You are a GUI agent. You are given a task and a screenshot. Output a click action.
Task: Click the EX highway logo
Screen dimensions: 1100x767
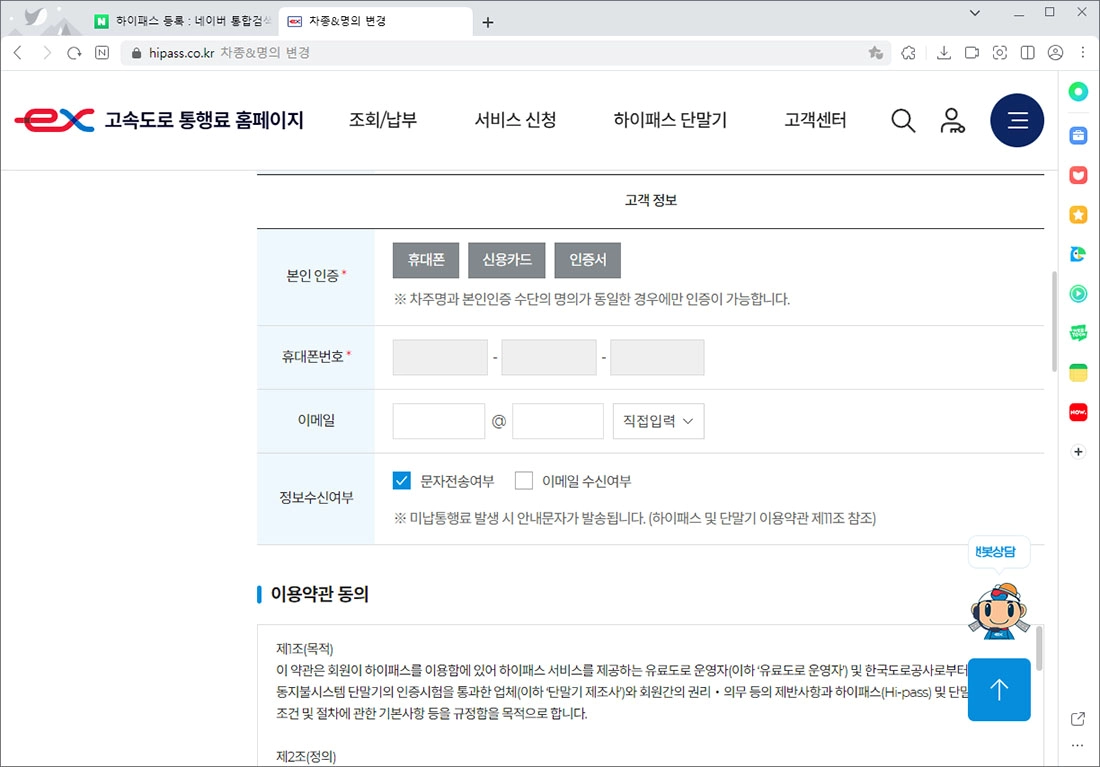[x=53, y=120]
